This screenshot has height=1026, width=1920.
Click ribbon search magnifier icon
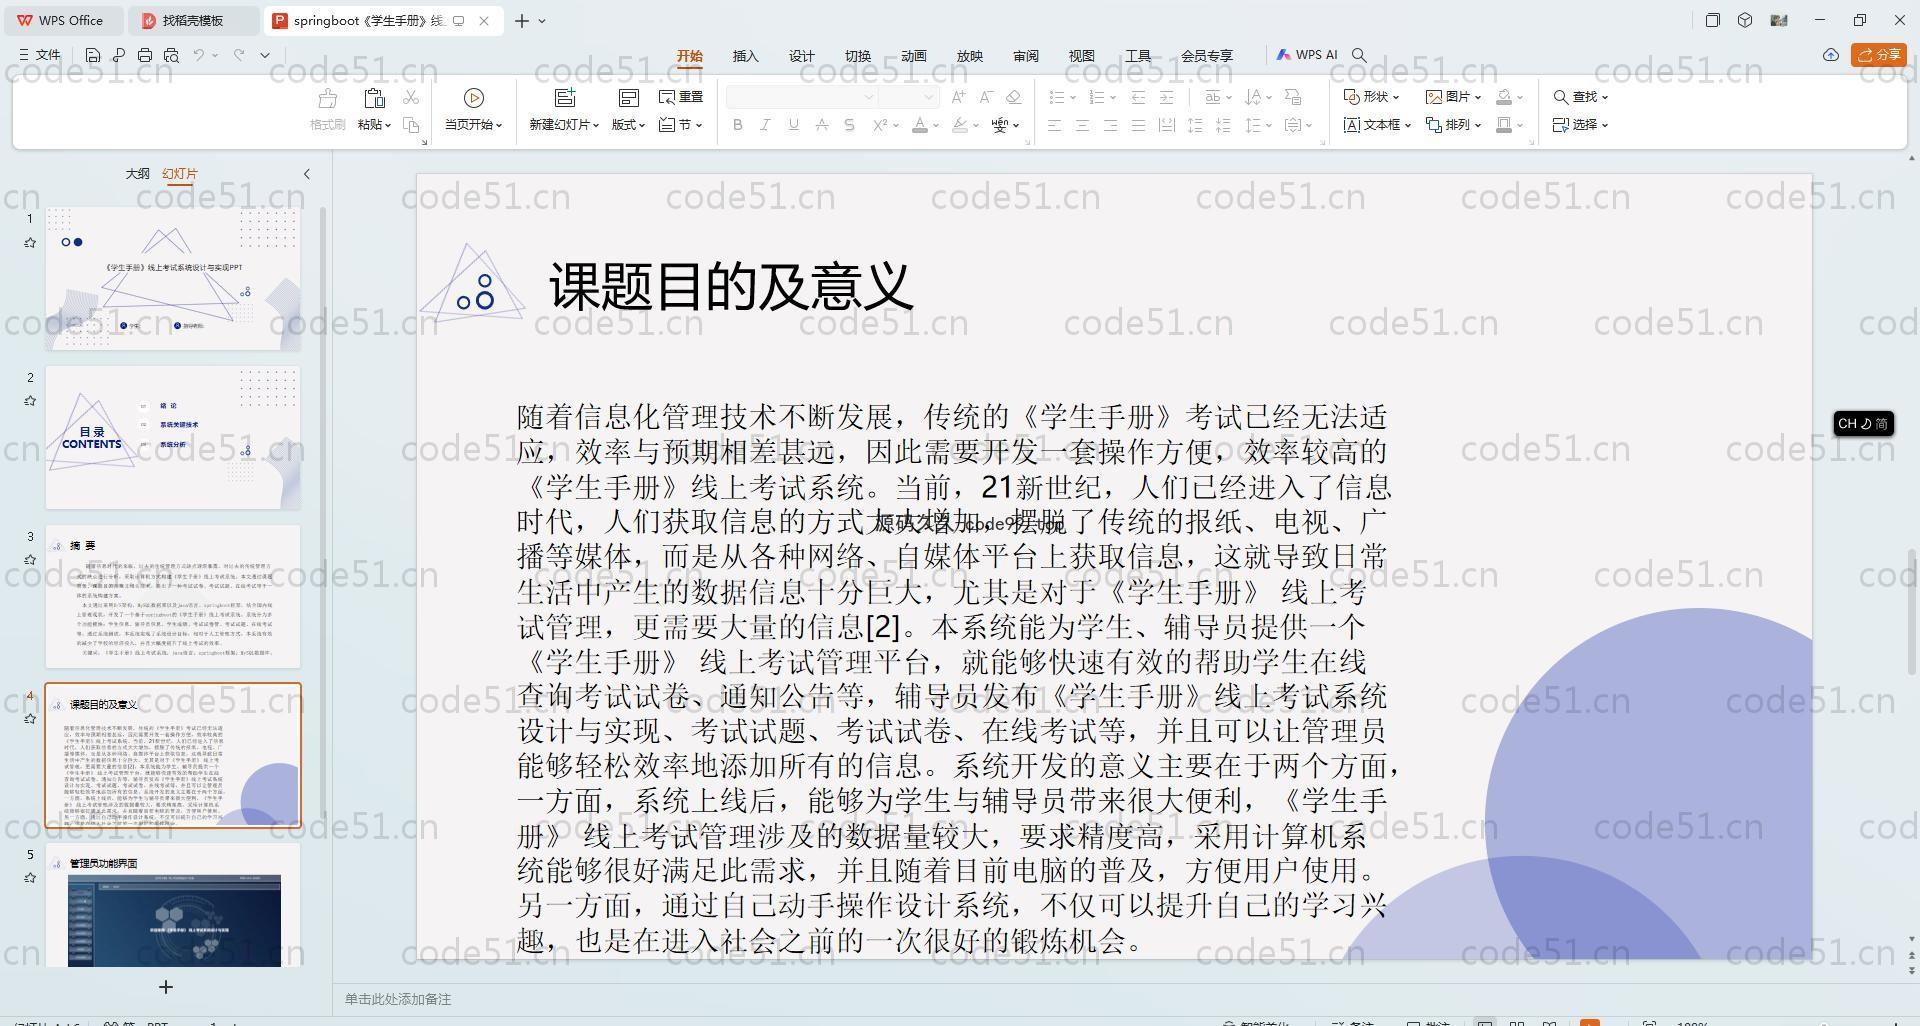1359,55
